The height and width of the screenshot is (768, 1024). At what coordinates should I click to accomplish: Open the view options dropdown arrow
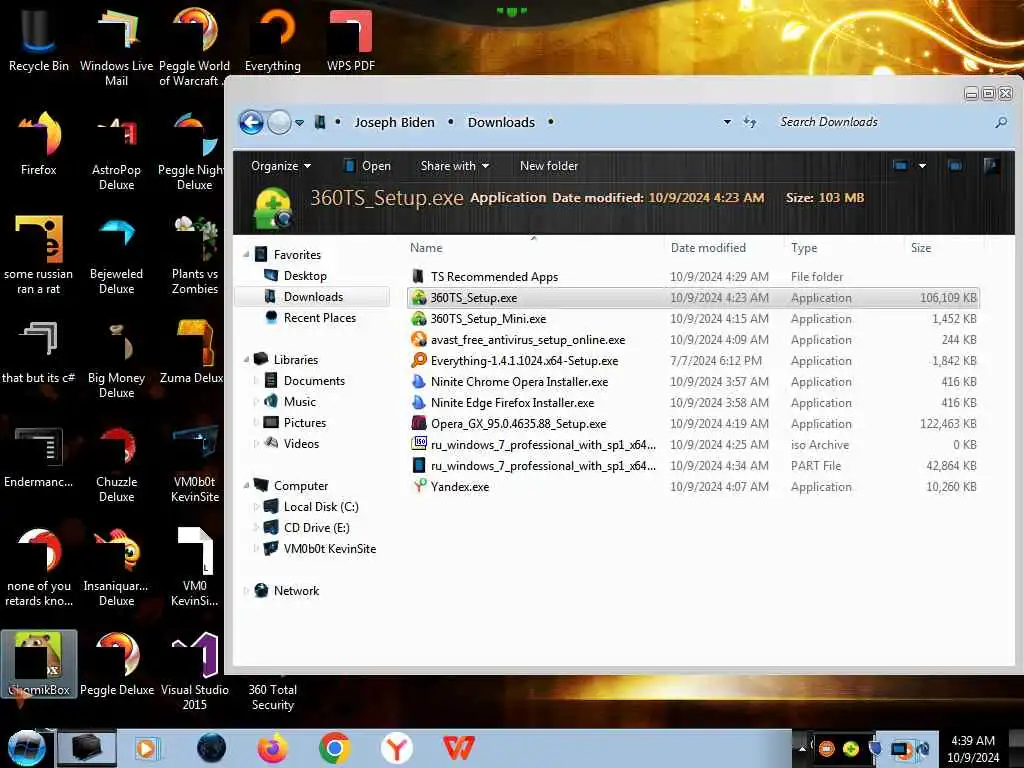(x=922, y=166)
